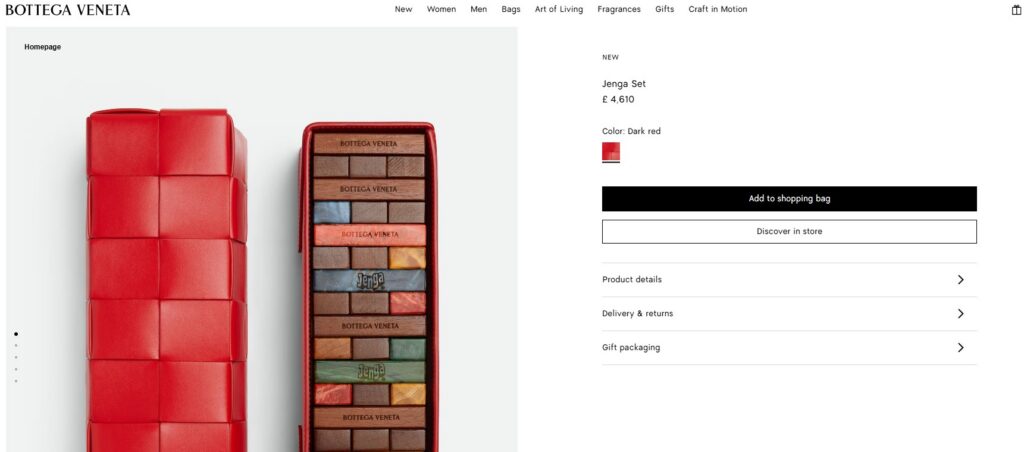Image resolution: width=1024 pixels, height=452 pixels.
Task: Open the New menu item
Action: pos(403,10)
